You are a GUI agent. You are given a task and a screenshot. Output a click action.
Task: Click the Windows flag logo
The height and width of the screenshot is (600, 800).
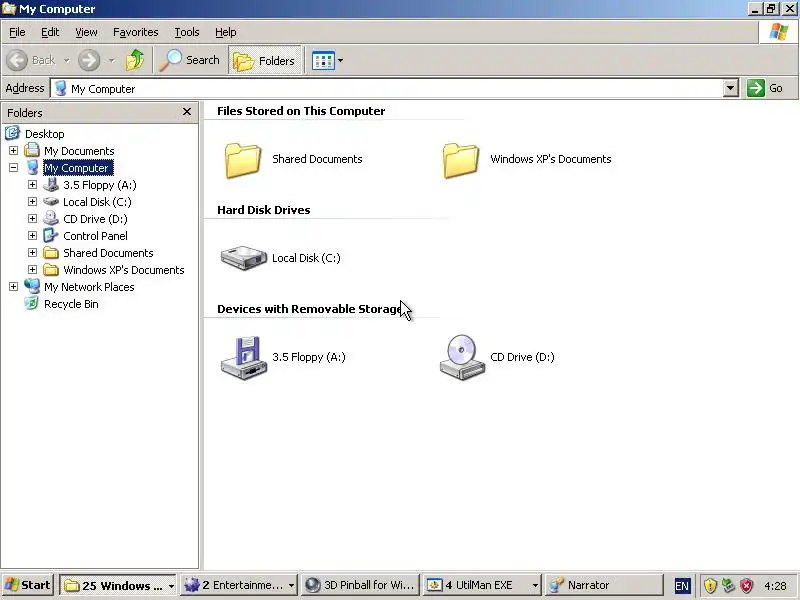[779, 32]
